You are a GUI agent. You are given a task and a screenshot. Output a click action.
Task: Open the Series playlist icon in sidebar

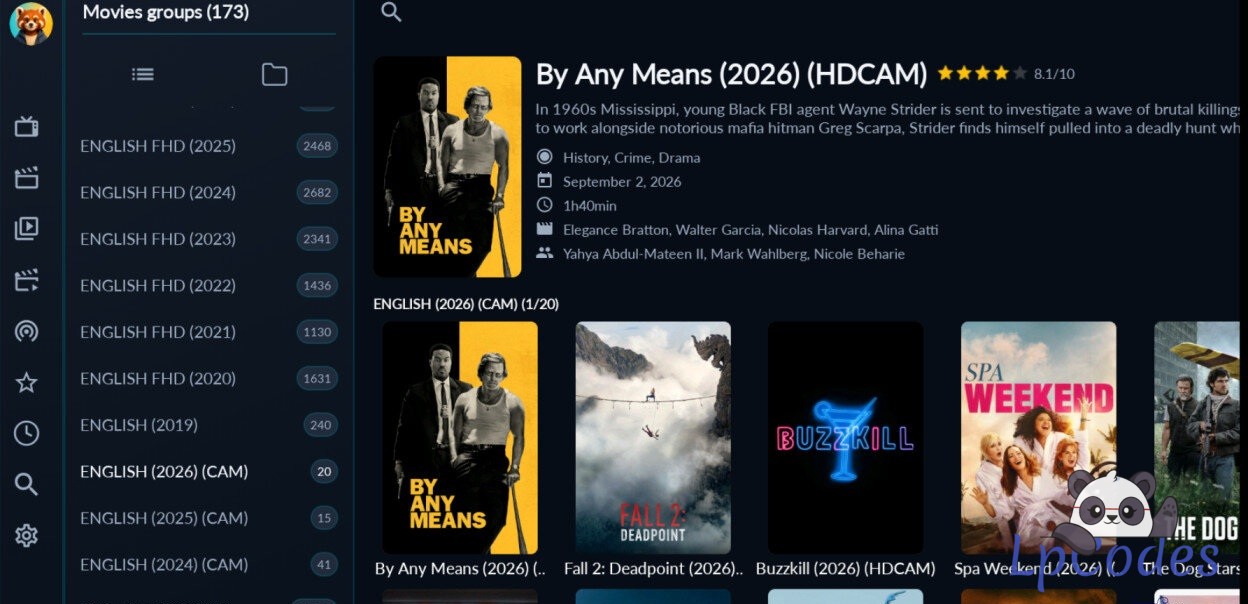[27, 229]
